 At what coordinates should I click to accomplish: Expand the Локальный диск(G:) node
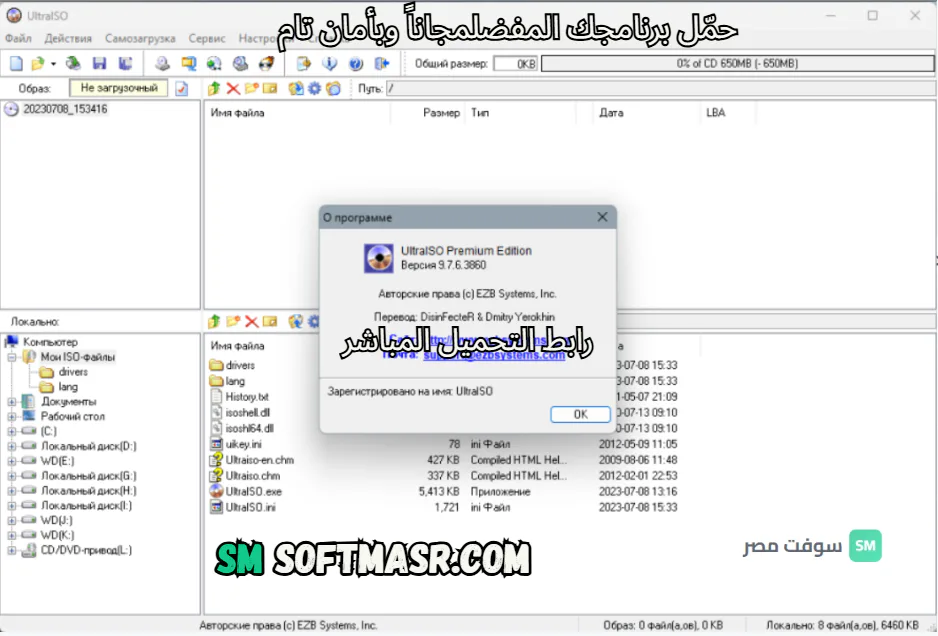(x=11, y=476)
